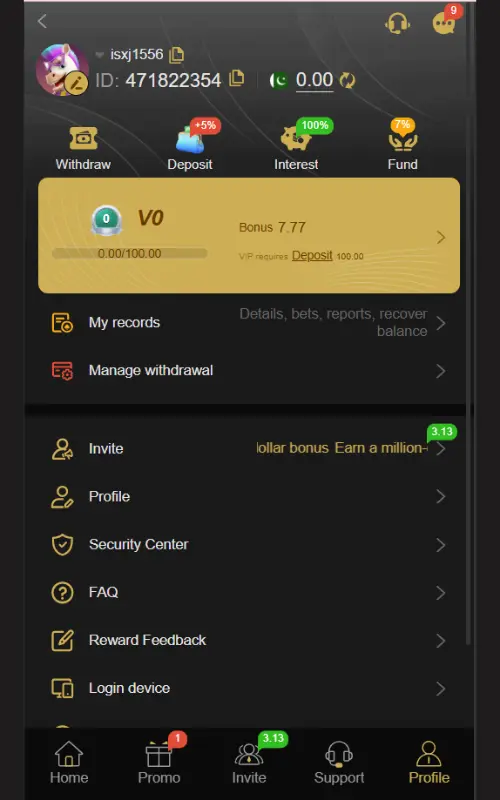Switch to Support tab in bottom bar
Screen dimensions: 500x800
339,763
